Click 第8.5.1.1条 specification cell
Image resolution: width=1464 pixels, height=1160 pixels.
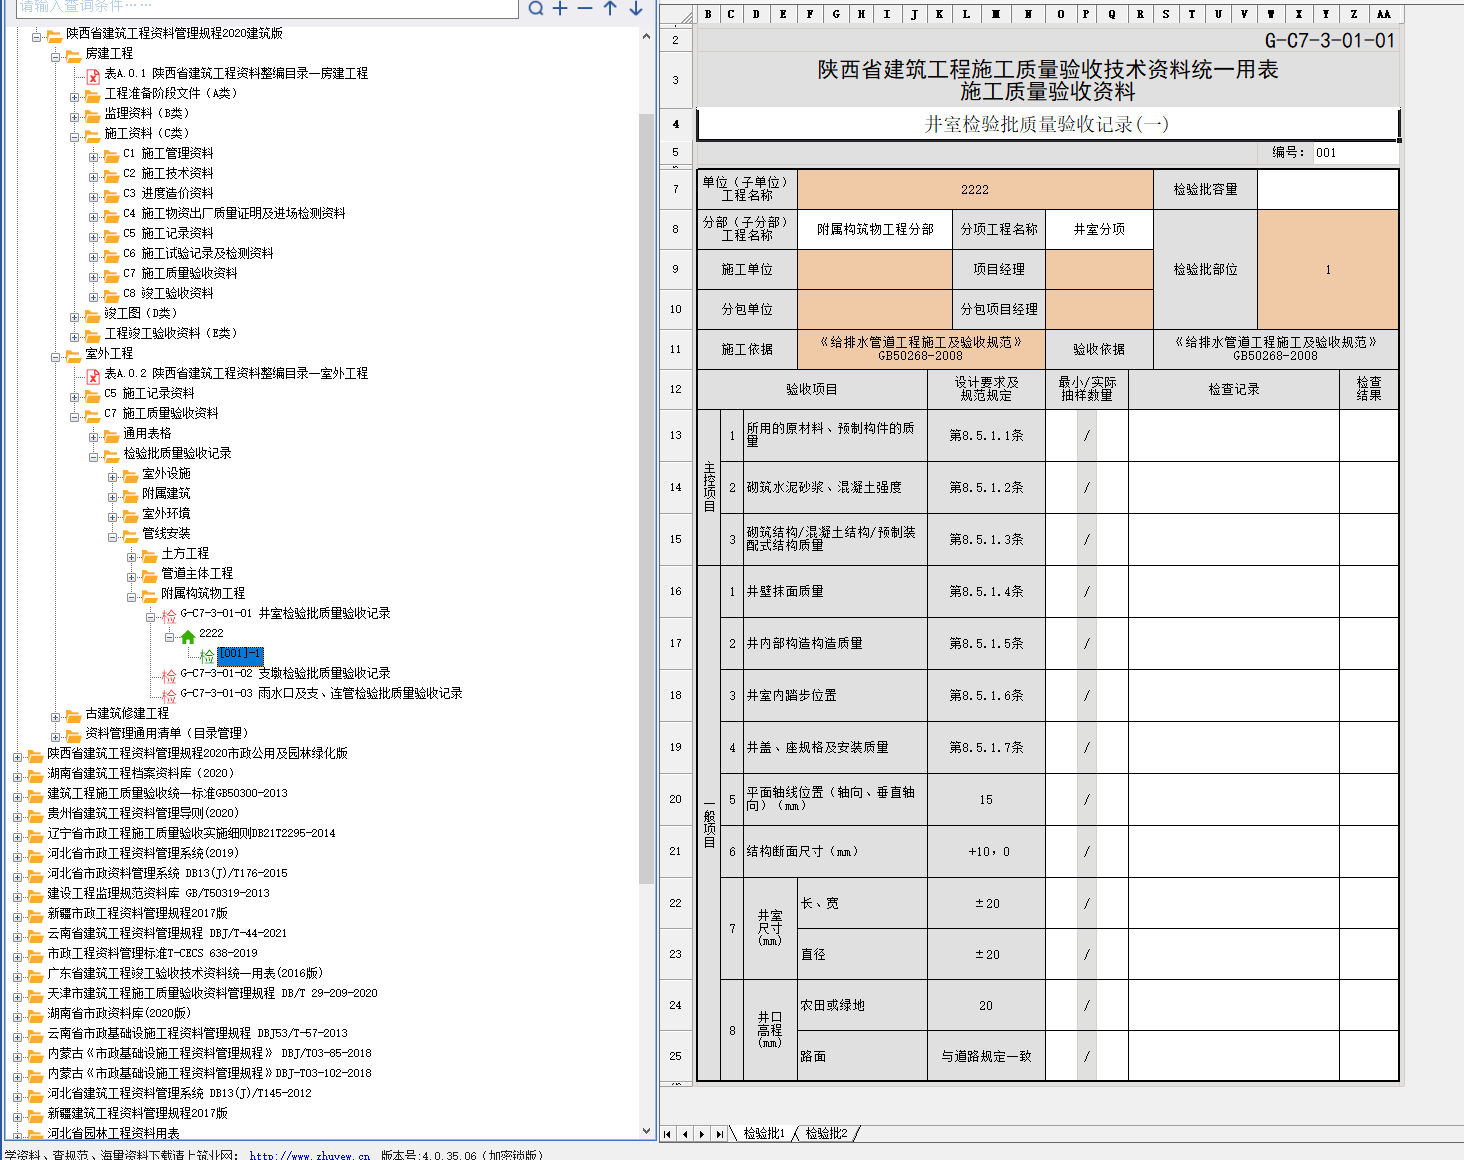click(x=986, y=435)
